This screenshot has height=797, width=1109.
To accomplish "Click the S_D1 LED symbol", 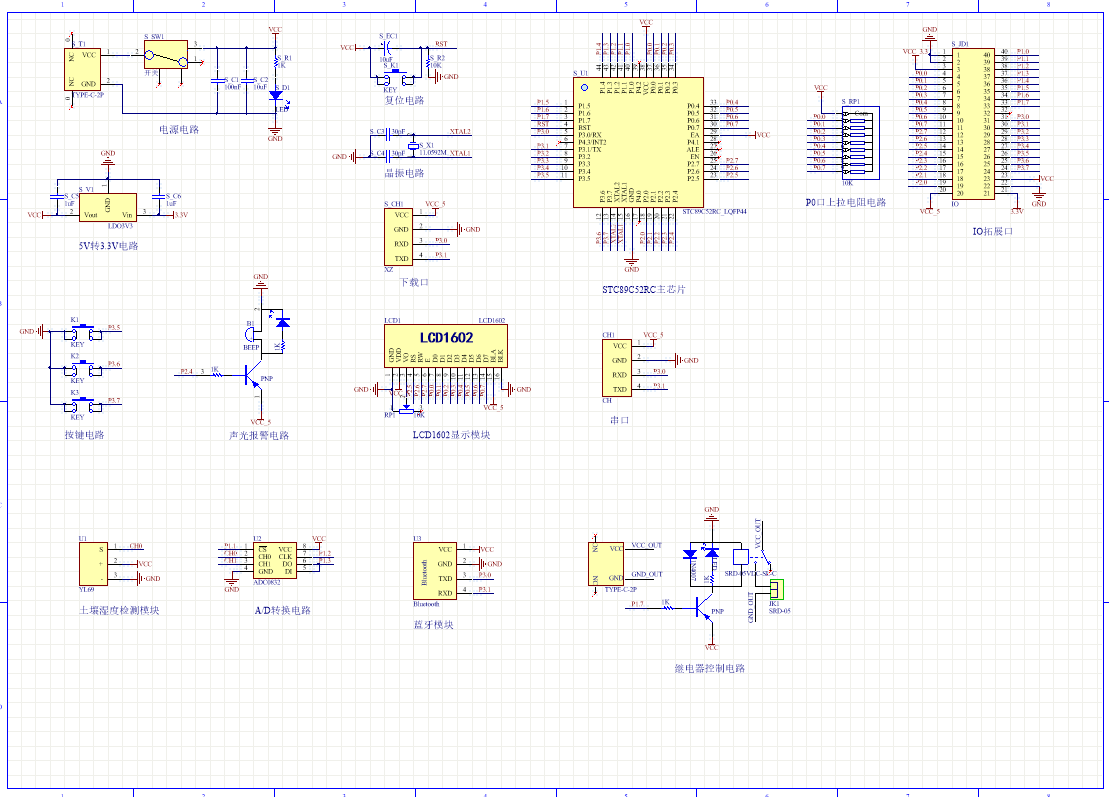I will coord(275,95).
